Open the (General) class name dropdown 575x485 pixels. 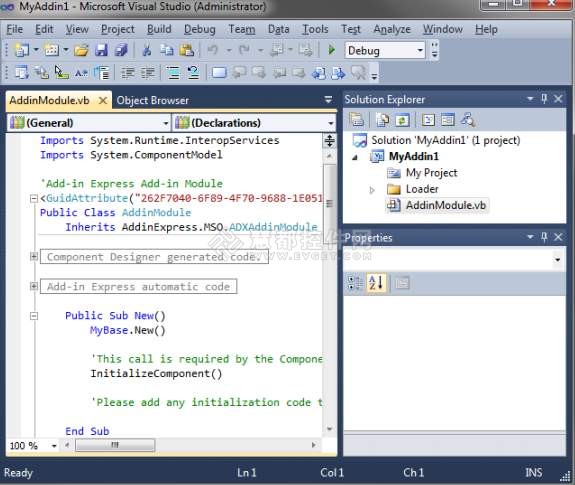pos(166,123)
